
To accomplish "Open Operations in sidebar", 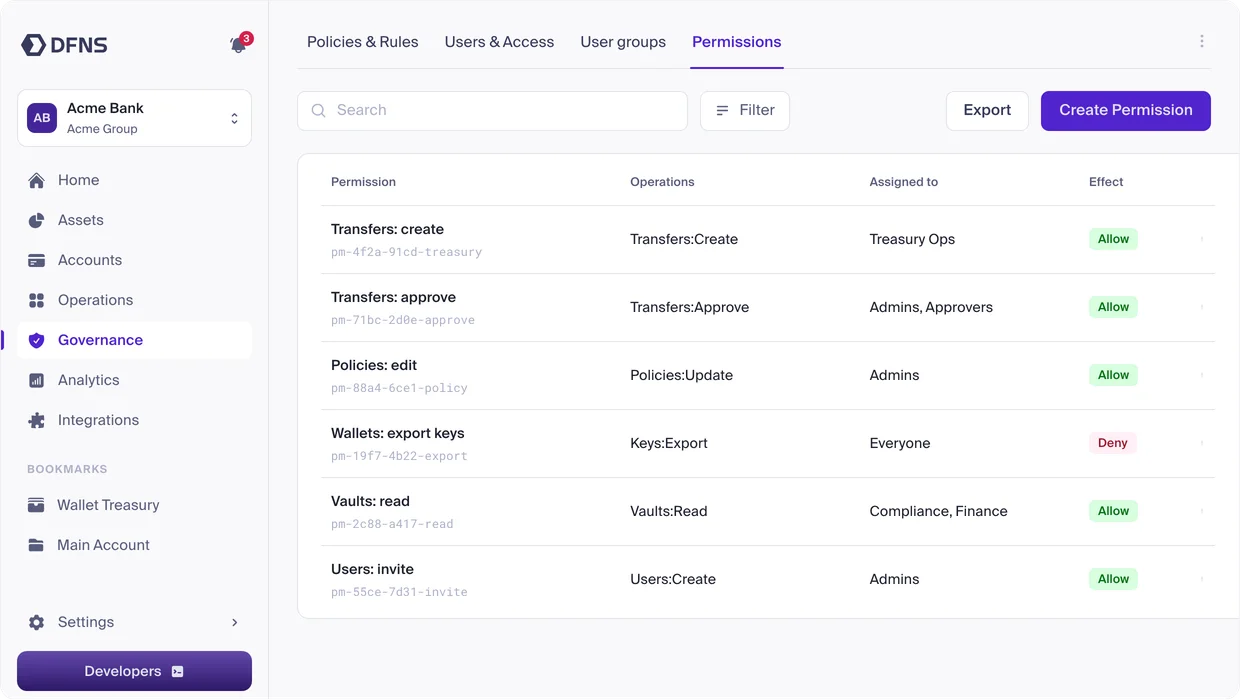I will click(x=134, y=300).
